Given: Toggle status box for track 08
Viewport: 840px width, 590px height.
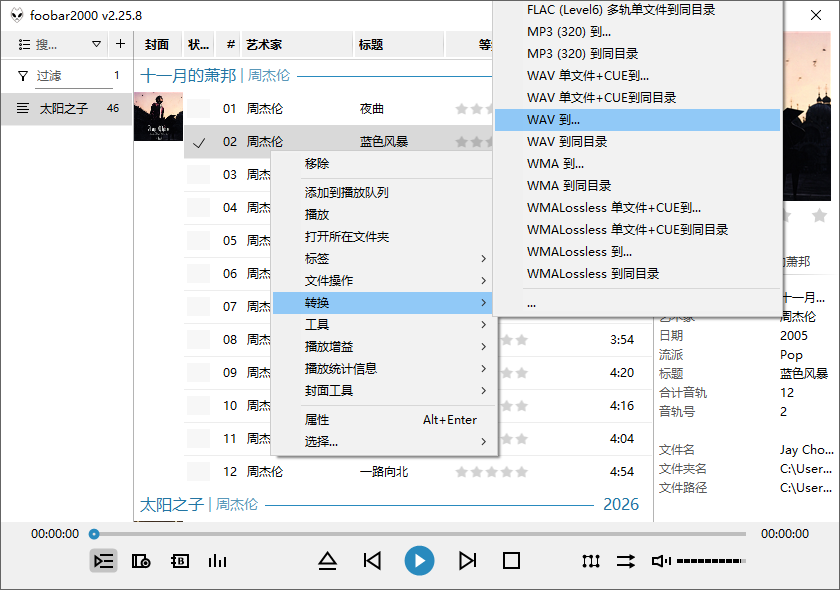Looking at the screenshot, I should pyautogui.click(x=199, y=340).
